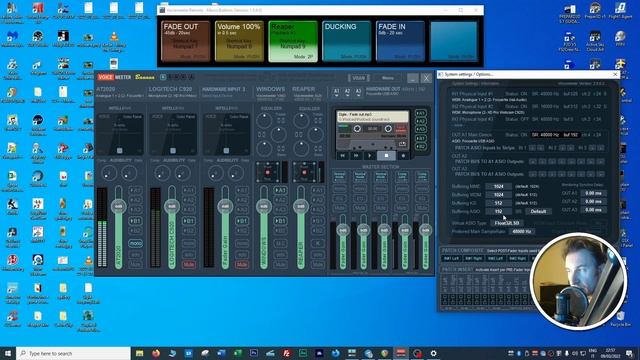Click the cassette record button
640x360 pixels.
point(403,156)
